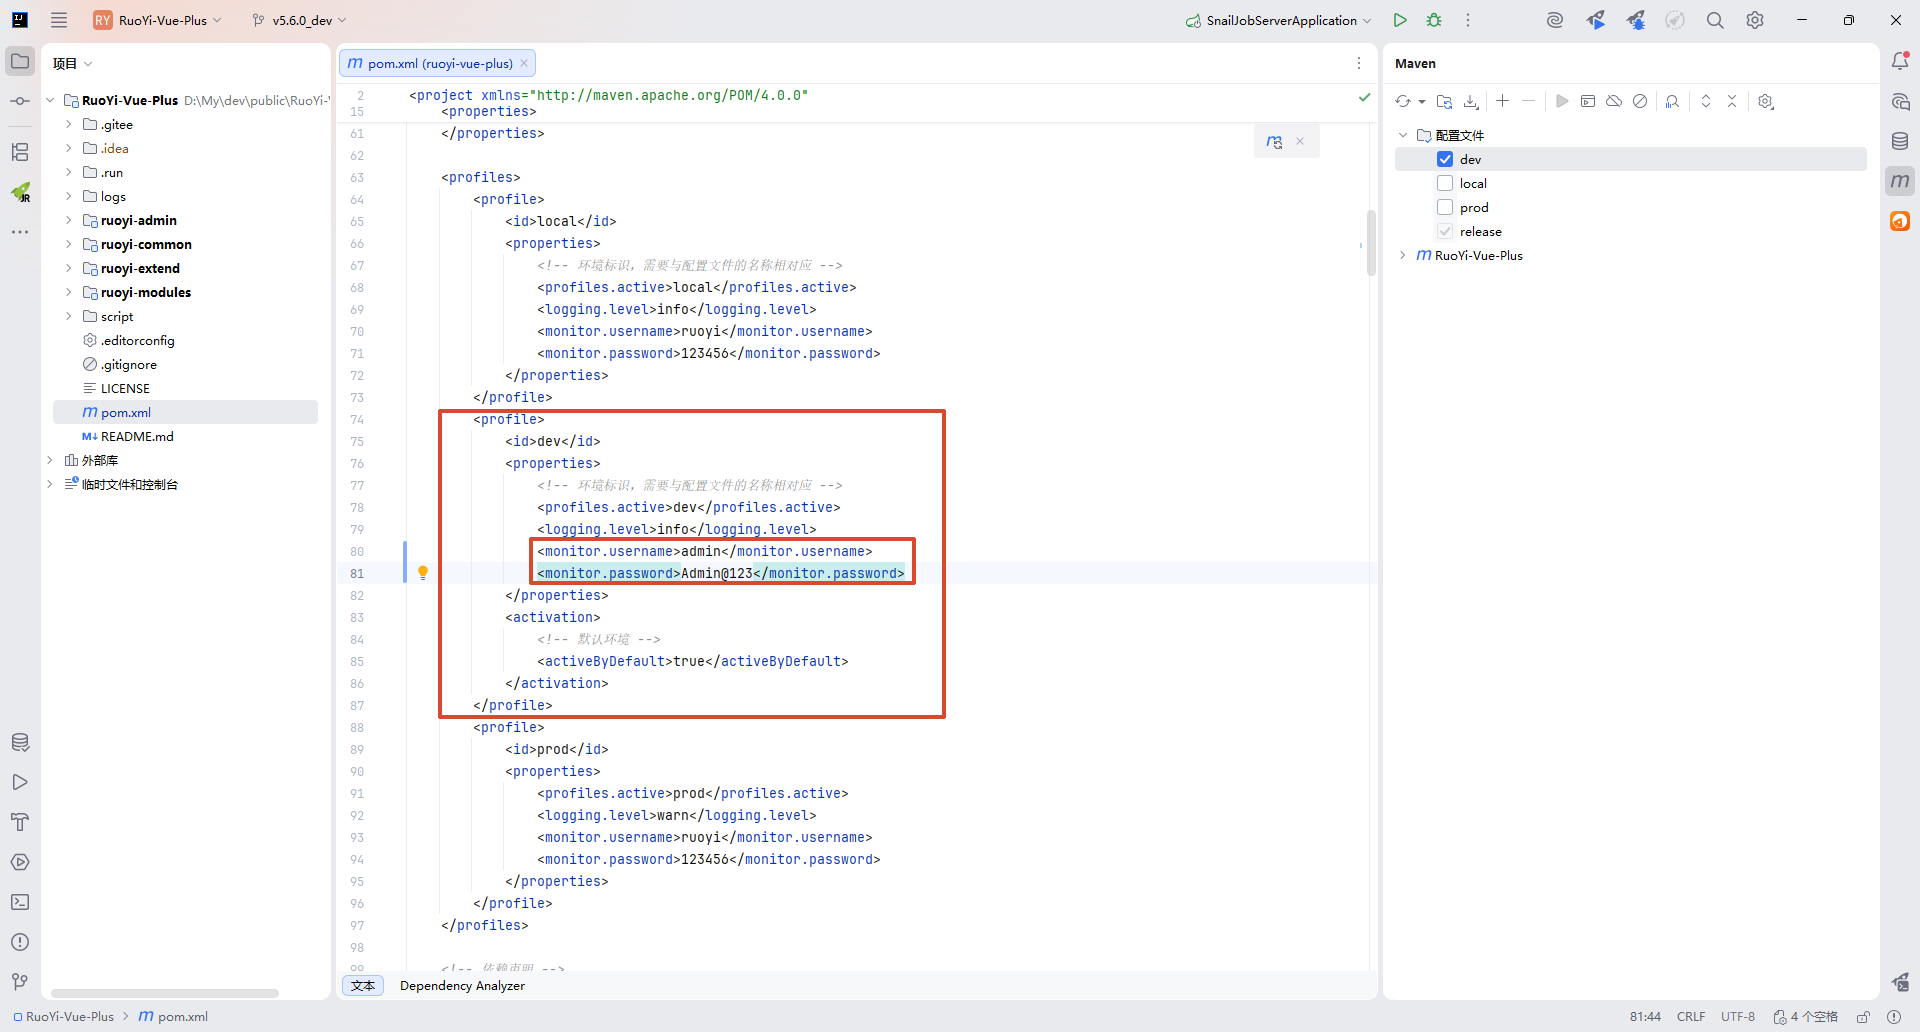The width and height of the screenshot is (1920, 1032).
Task: Switch to the Dependency Analyzer tab
Action: (x=462, y=986)
